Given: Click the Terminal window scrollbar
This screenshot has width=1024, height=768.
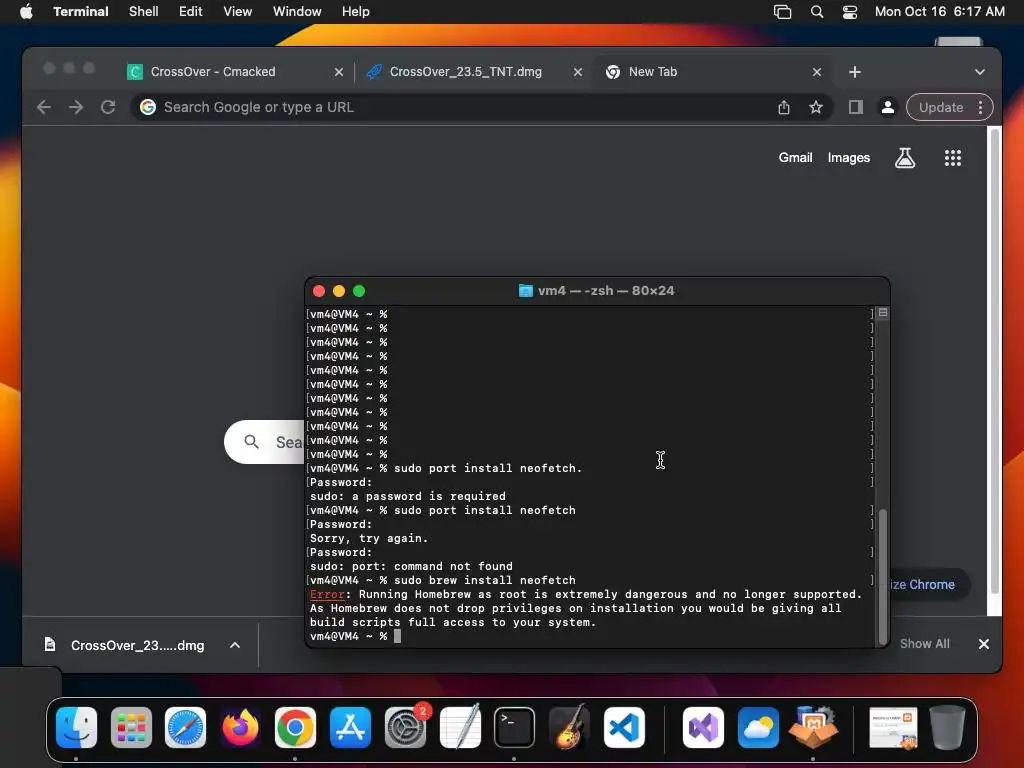Looking at the screenshot, I should pyautogui.click(x=883, y=575).
